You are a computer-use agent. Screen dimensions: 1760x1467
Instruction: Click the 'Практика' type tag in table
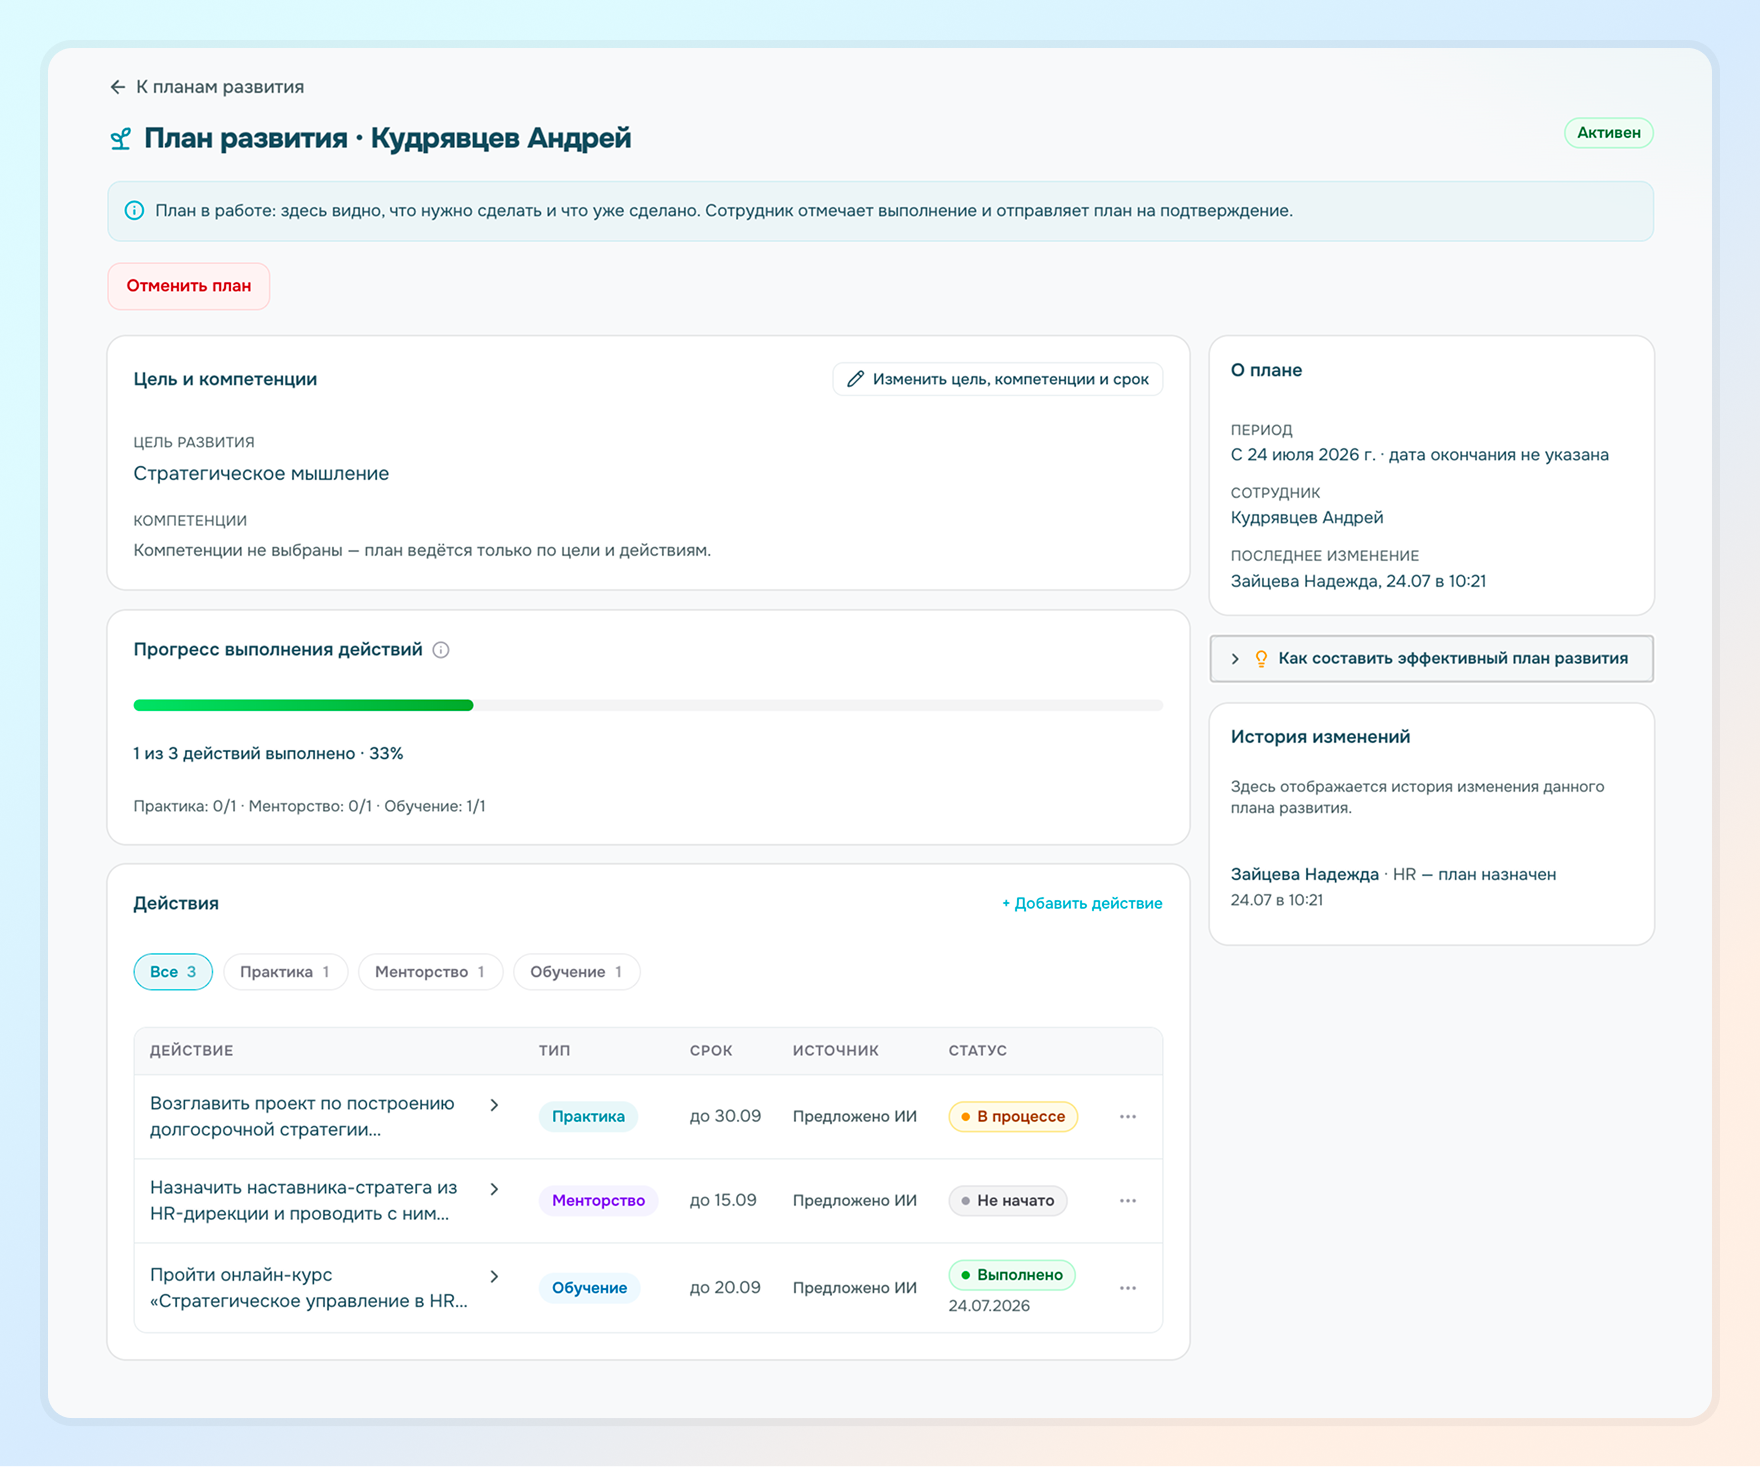pos(588,1117)
